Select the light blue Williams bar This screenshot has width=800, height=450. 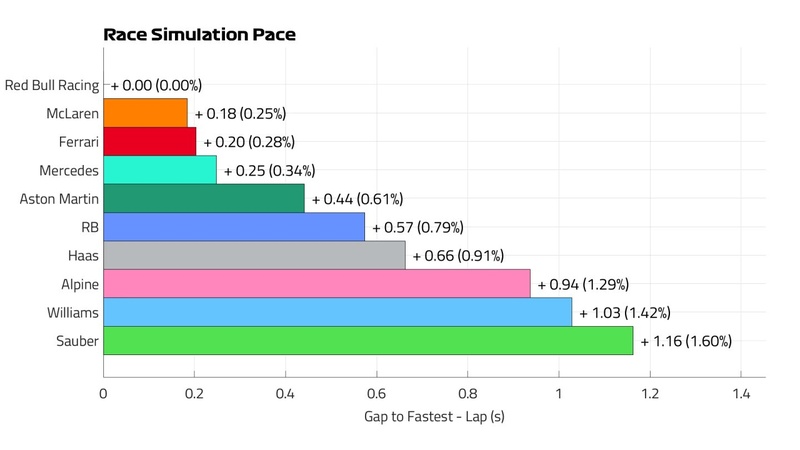(x=337, y=312)
